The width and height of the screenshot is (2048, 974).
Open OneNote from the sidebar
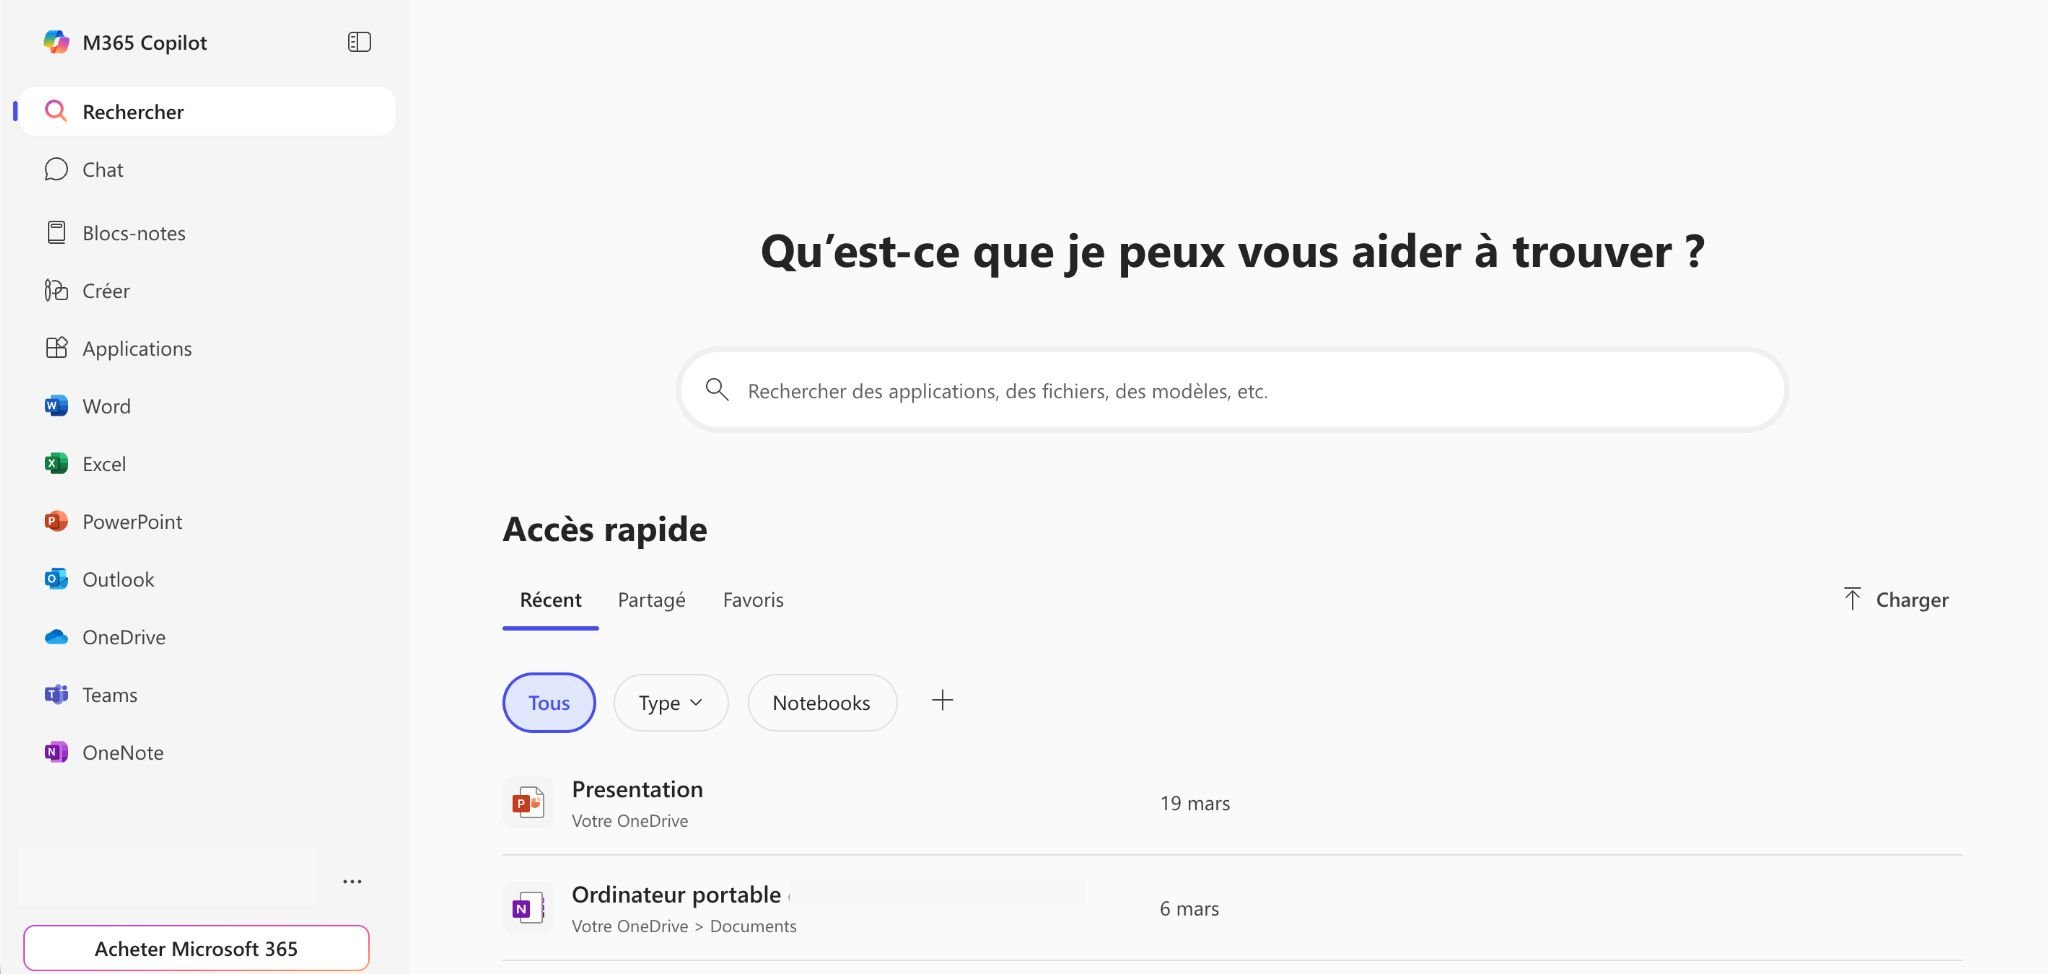[122, 752]
